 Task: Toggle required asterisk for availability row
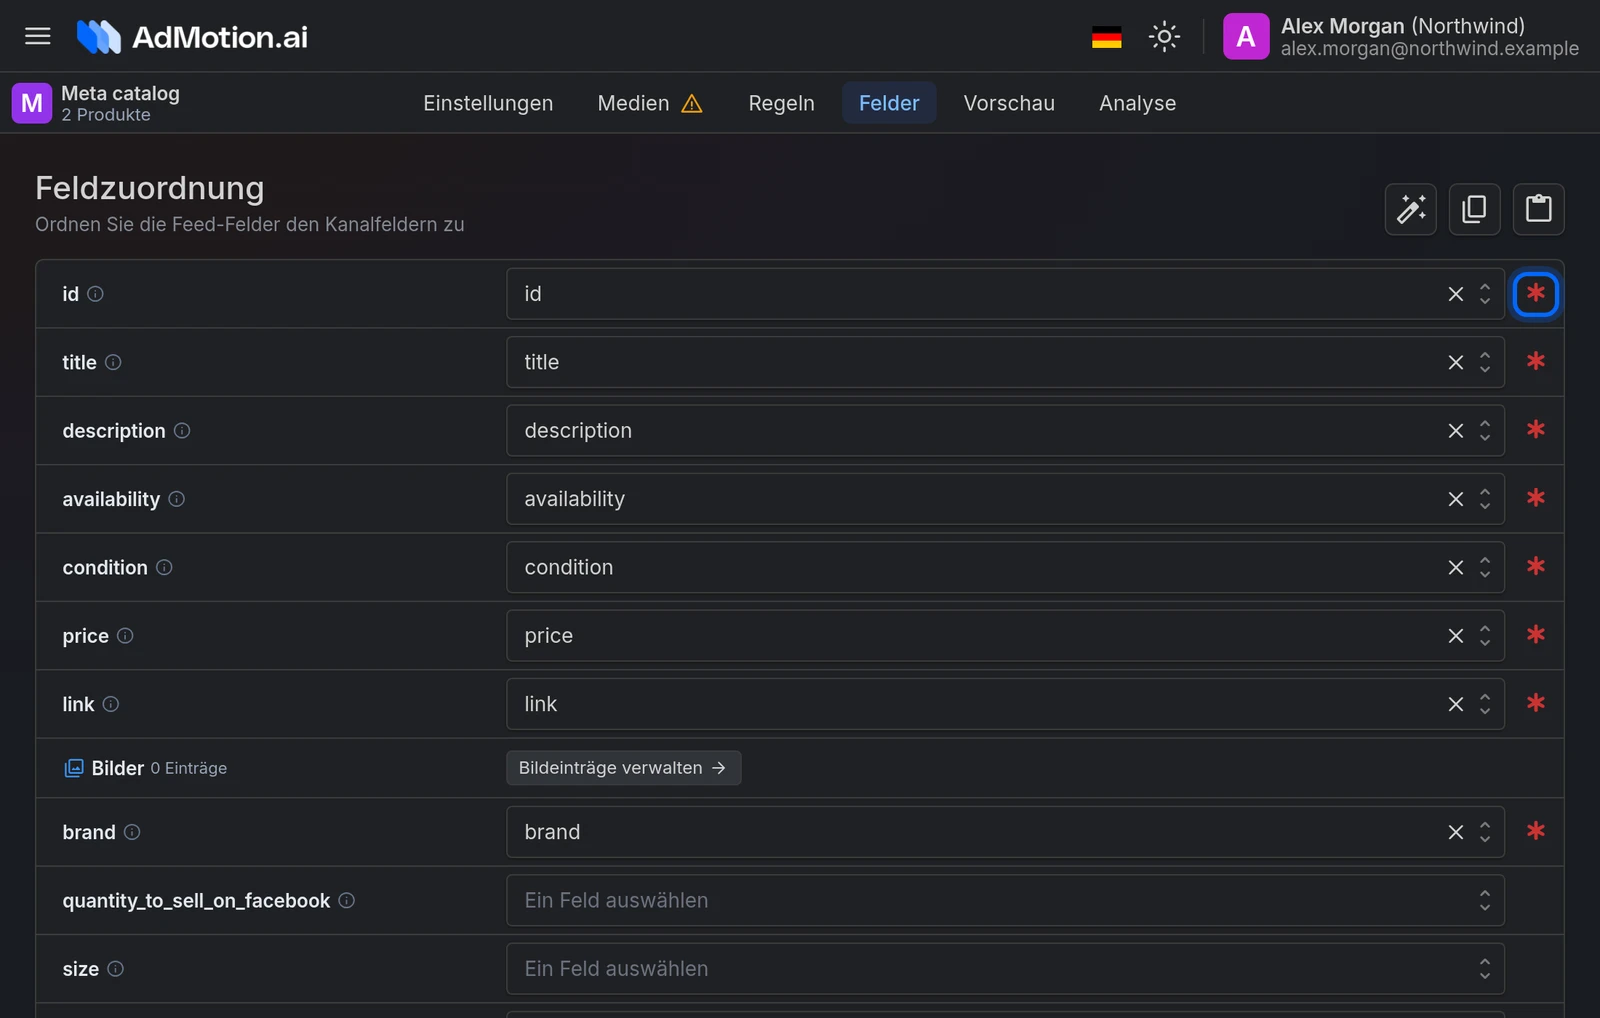[1536, 499]
